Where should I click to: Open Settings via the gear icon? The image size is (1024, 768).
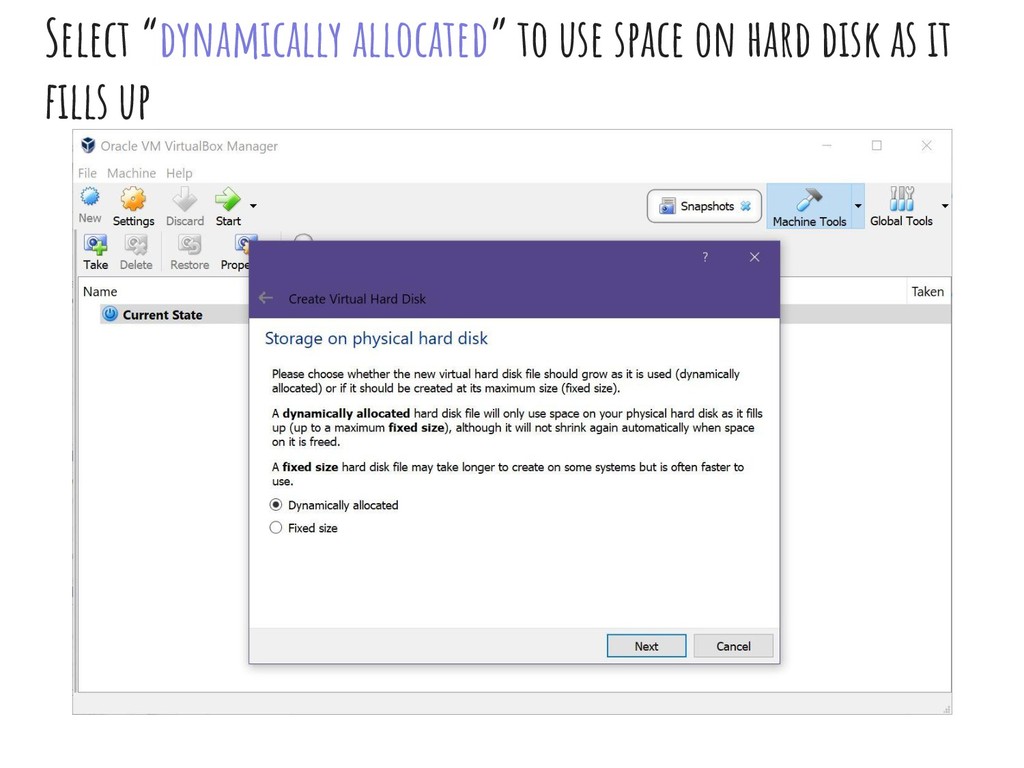point(133,199)
